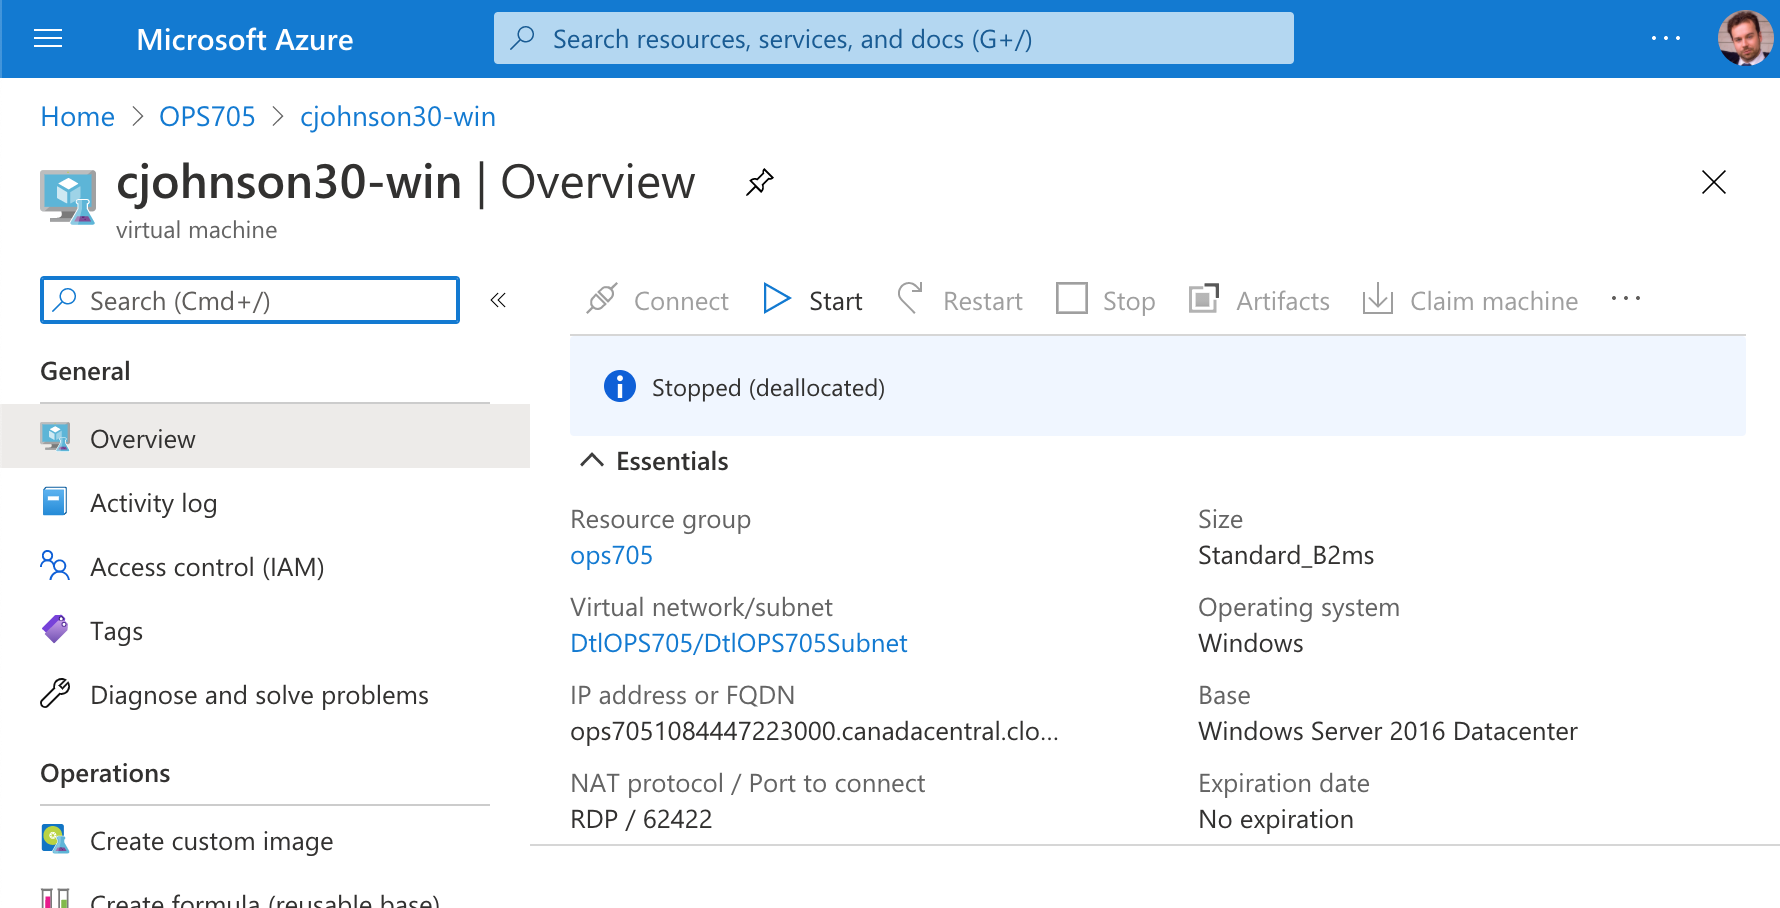Open the Activity log
1780x908 pixels.
pos(153,503)
